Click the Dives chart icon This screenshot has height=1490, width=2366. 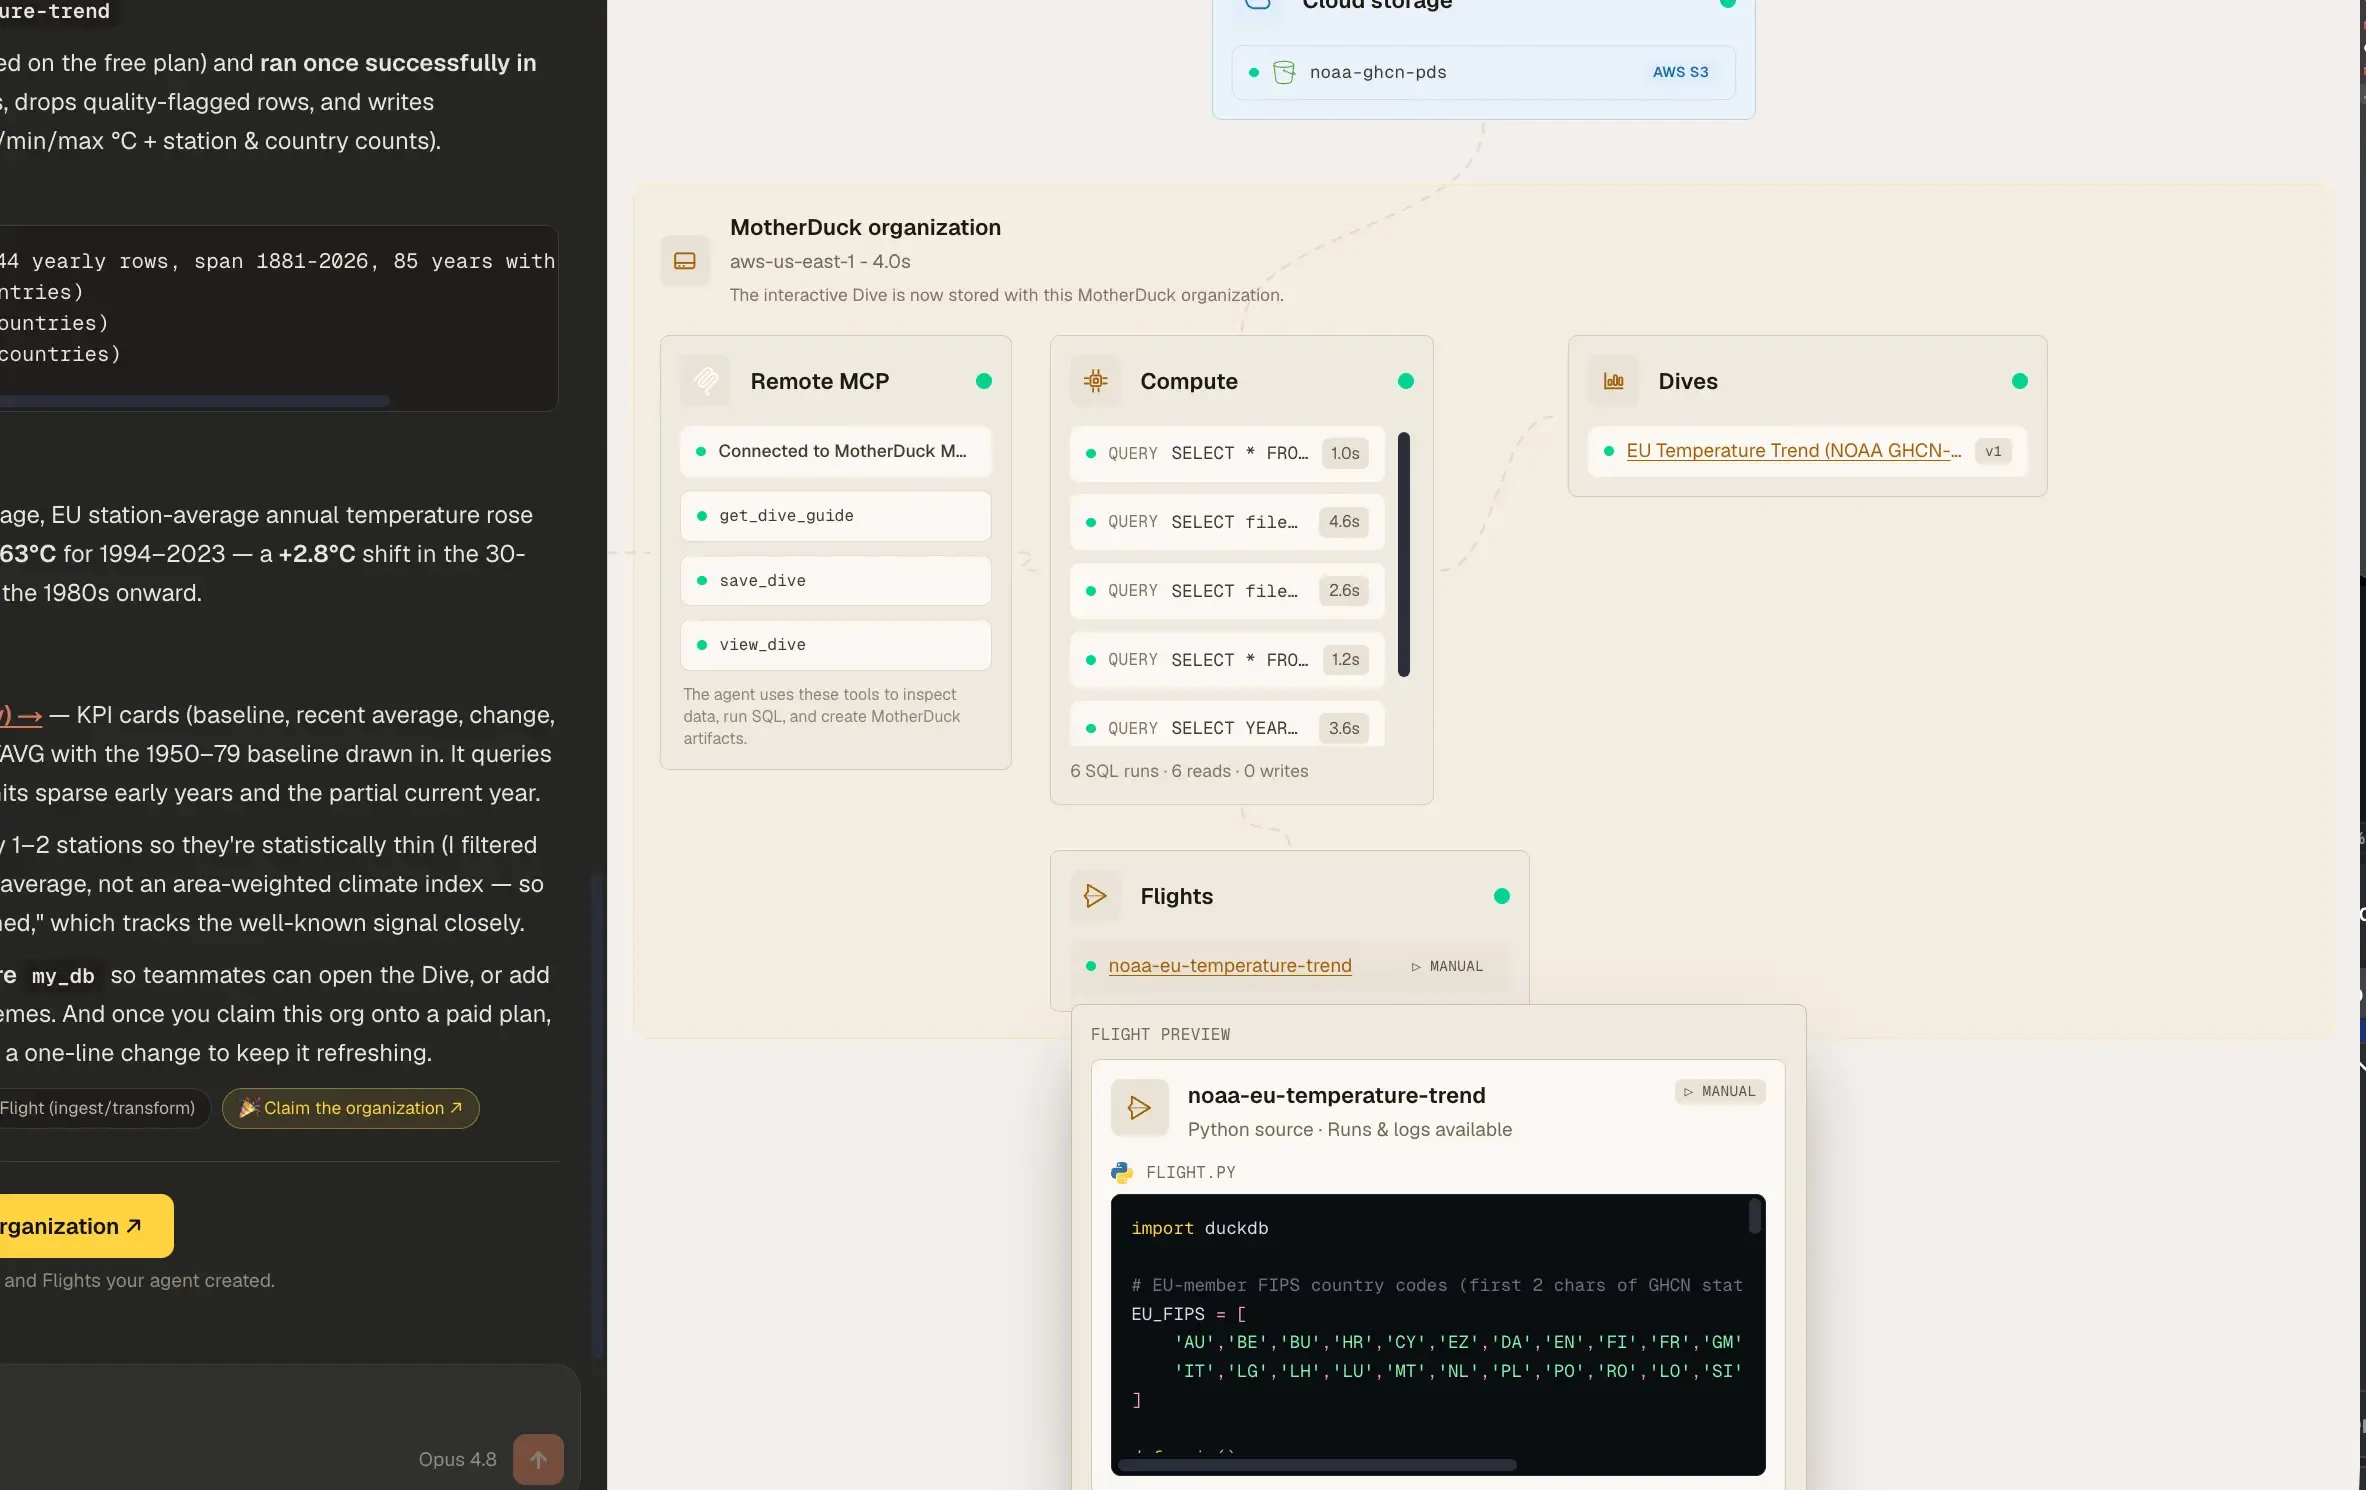pos(1614,381)
